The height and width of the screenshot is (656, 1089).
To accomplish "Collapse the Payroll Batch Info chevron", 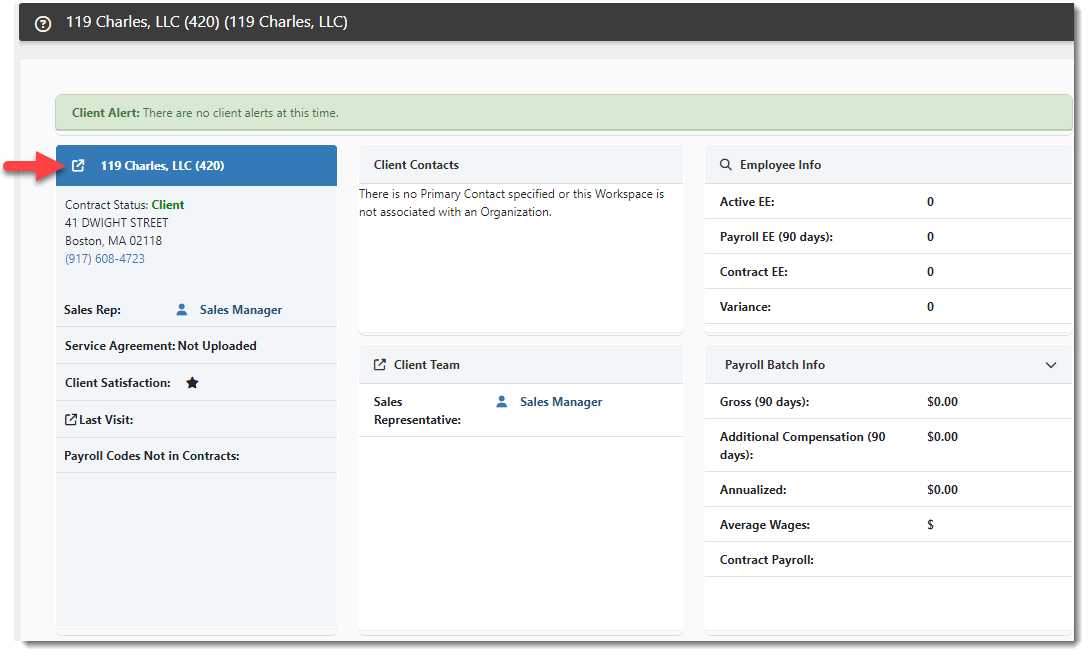I will click(x=1051, y=365).
